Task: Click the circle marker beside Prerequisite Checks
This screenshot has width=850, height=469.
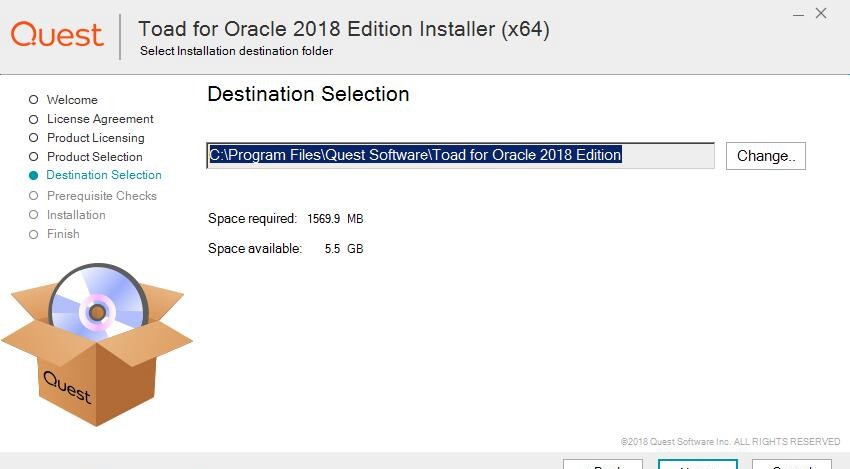Action: tap(34, 196)
